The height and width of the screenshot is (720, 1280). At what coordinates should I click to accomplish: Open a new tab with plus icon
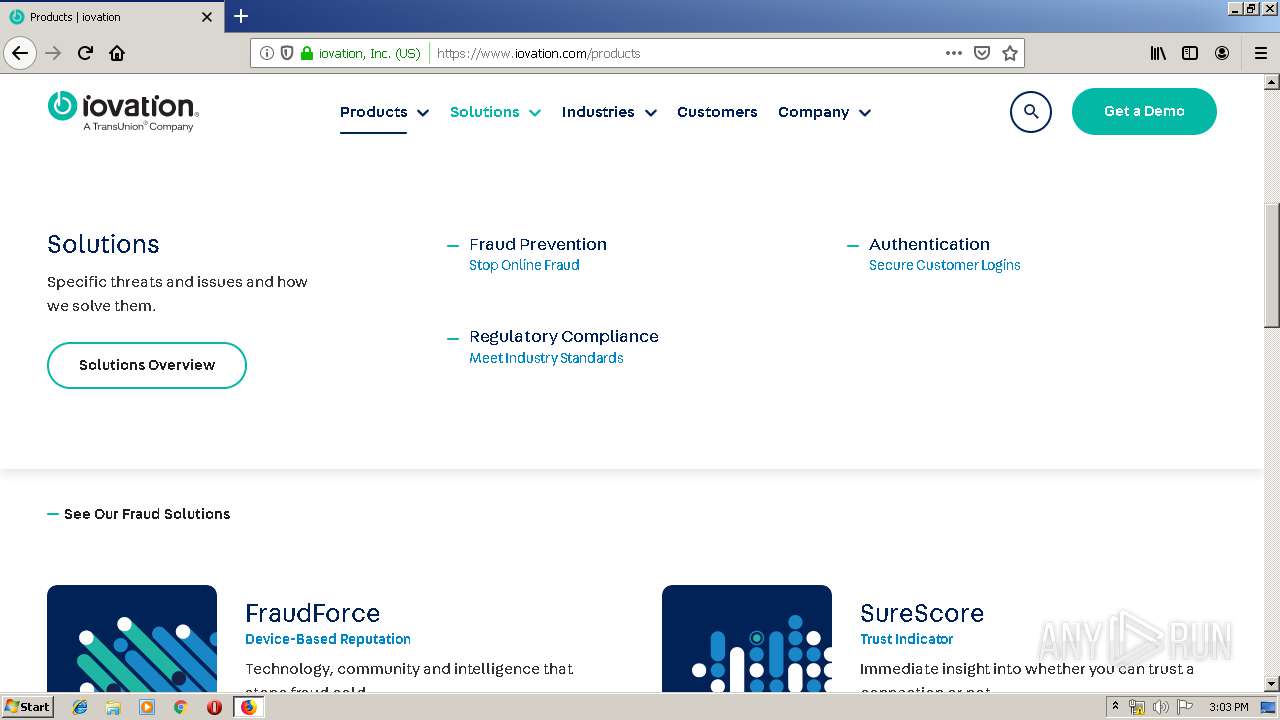click(241, 16)
